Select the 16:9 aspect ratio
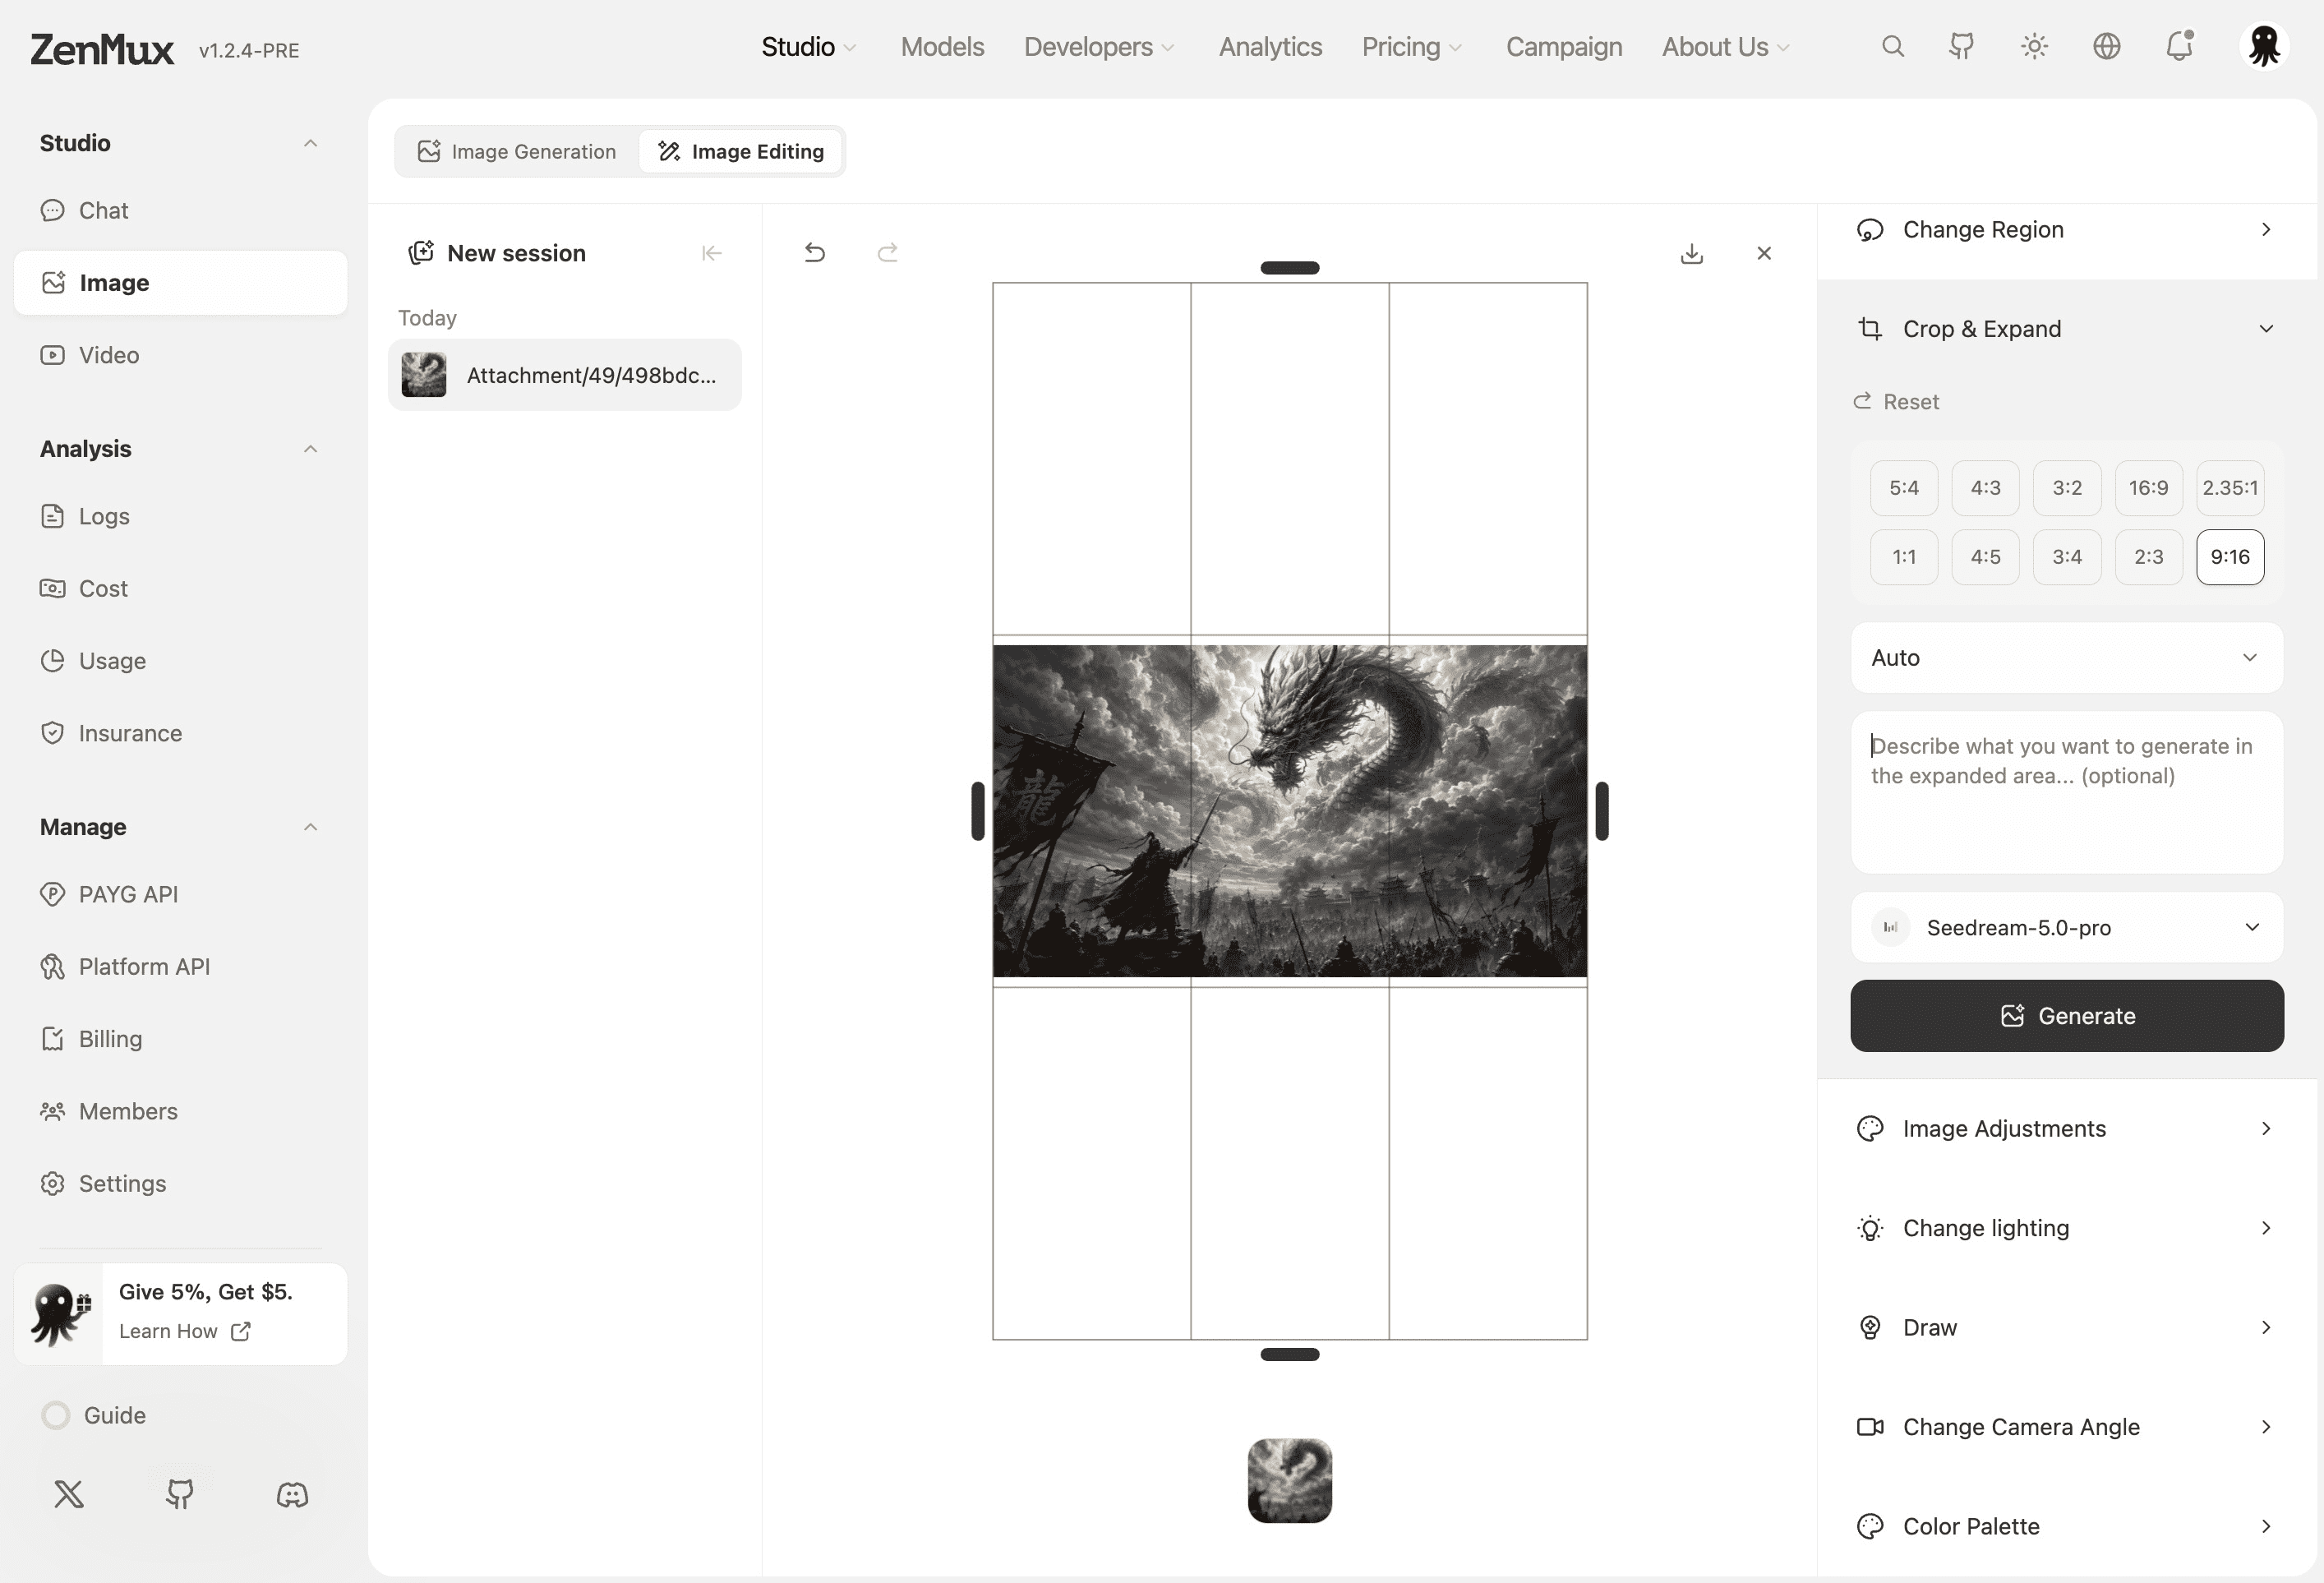Viewport: 2324px width, 1583px height. tap(2148, 488)
